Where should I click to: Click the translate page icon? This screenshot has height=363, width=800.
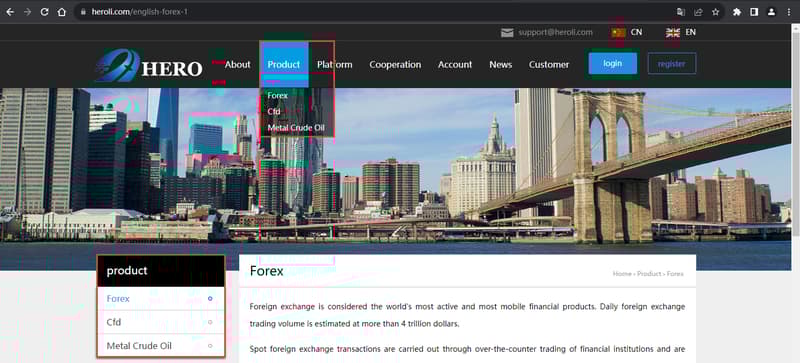[681, 12]
